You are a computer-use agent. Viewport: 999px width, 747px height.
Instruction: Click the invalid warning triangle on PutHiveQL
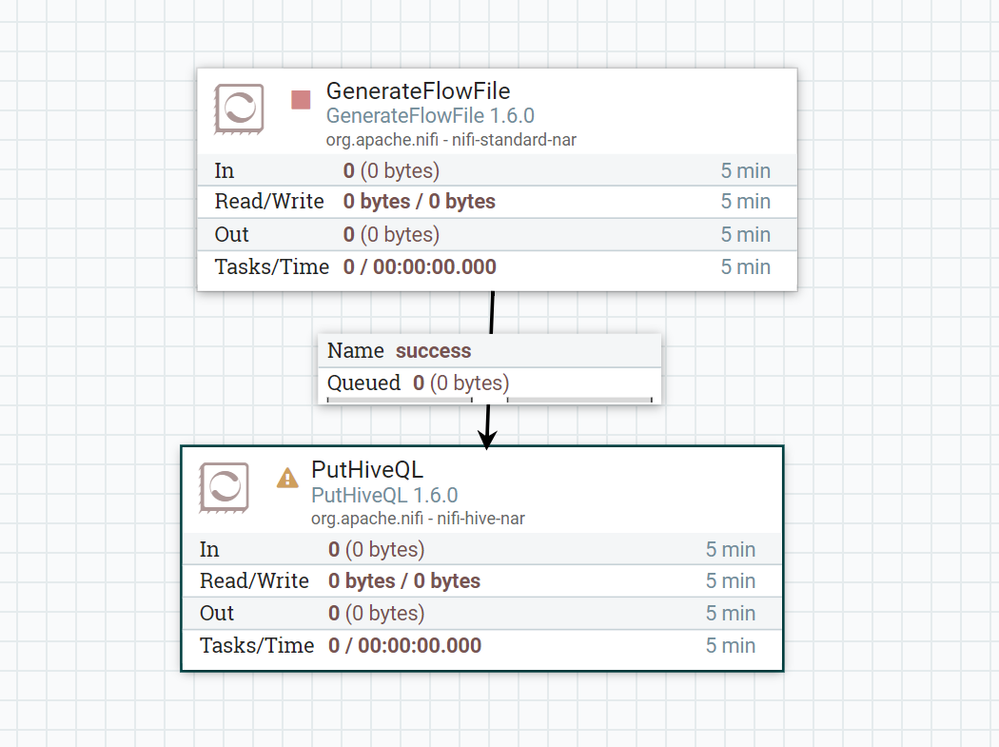[287, 479]
